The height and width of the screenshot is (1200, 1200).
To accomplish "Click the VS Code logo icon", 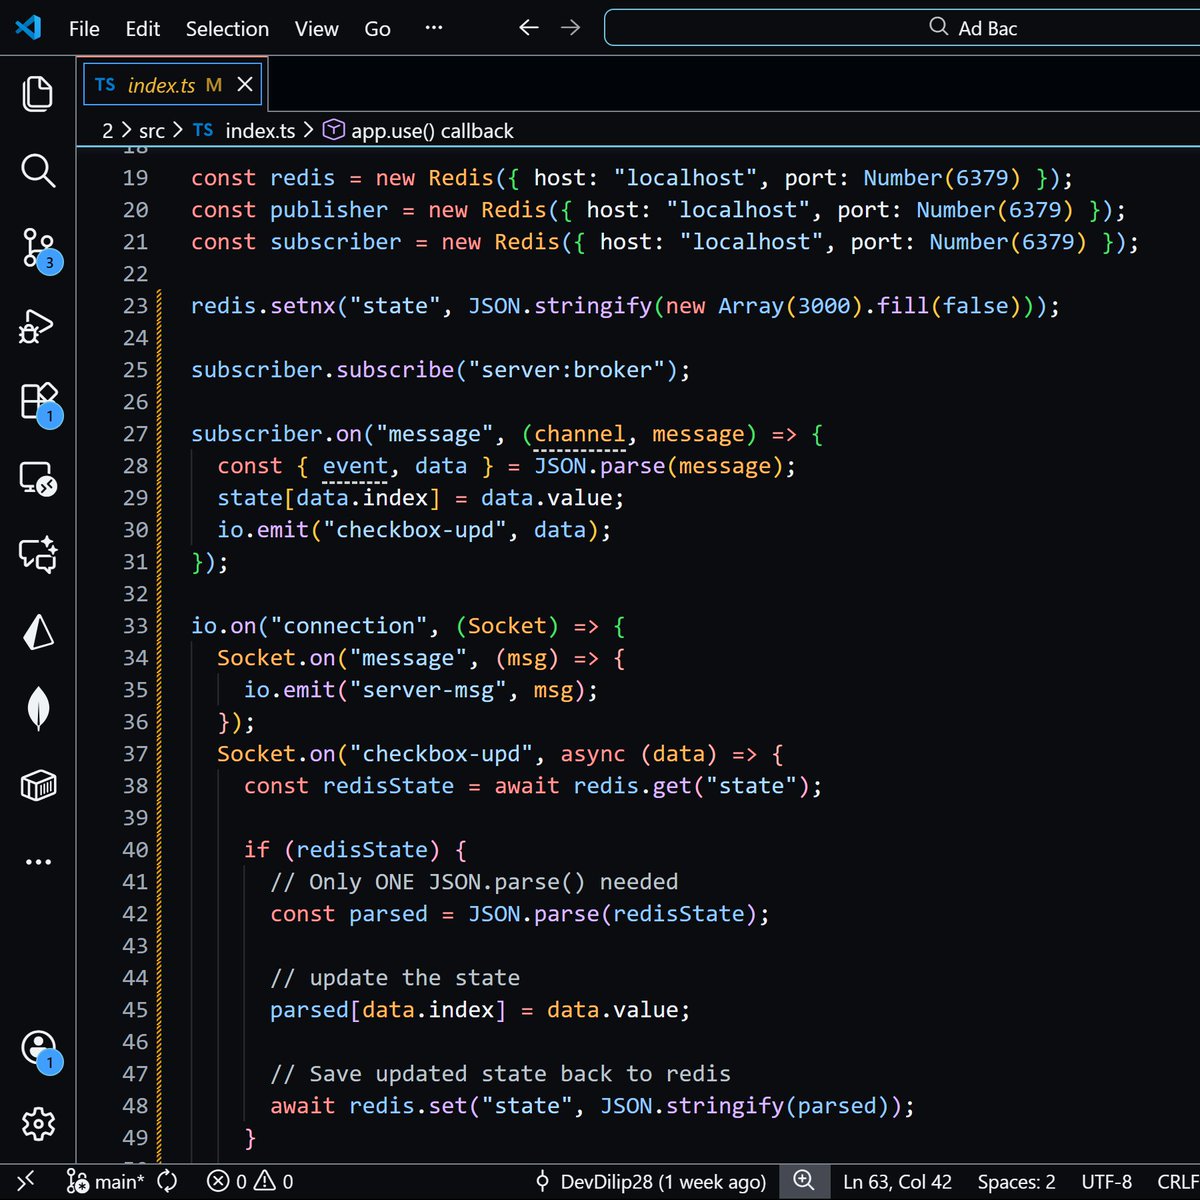I will (x=28, y=28).
